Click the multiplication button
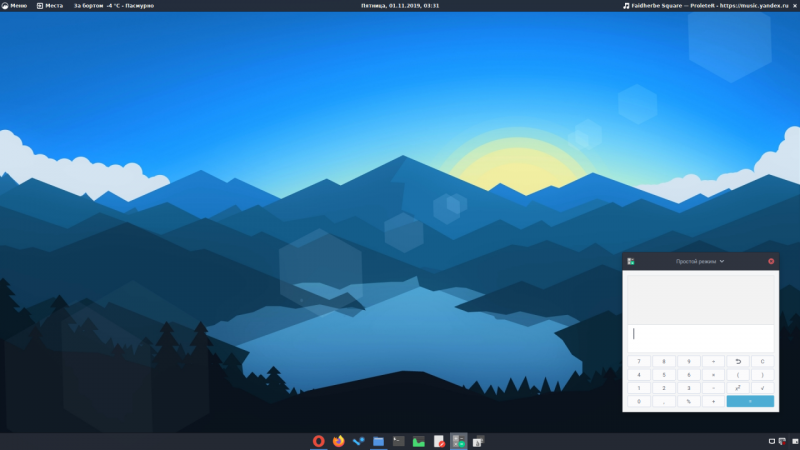800x450 pixels. click(713, 375)
